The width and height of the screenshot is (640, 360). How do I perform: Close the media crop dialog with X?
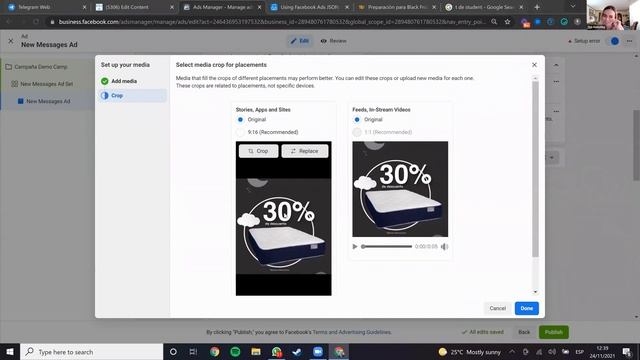(x=534, y=65)
